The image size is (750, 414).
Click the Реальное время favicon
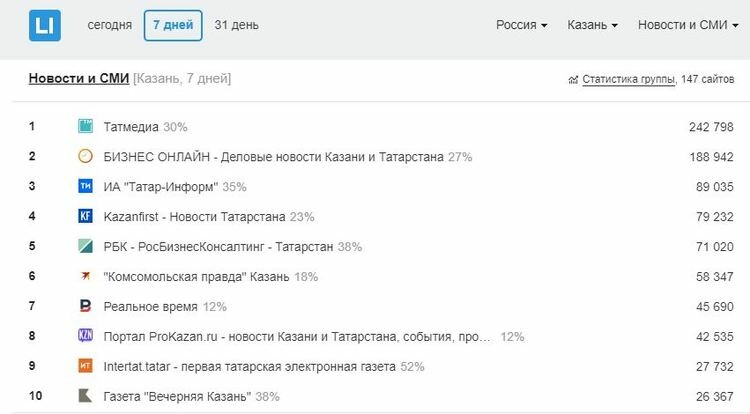pyautogui.click(x=85, y=307)
